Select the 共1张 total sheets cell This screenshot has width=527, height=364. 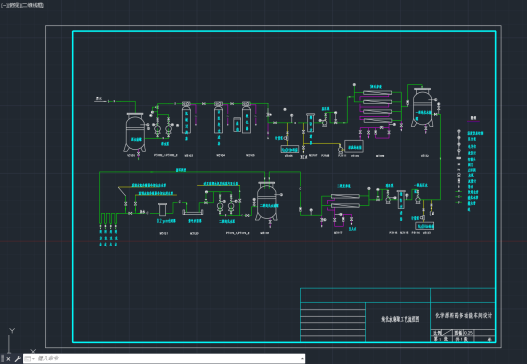coord(462,339)
